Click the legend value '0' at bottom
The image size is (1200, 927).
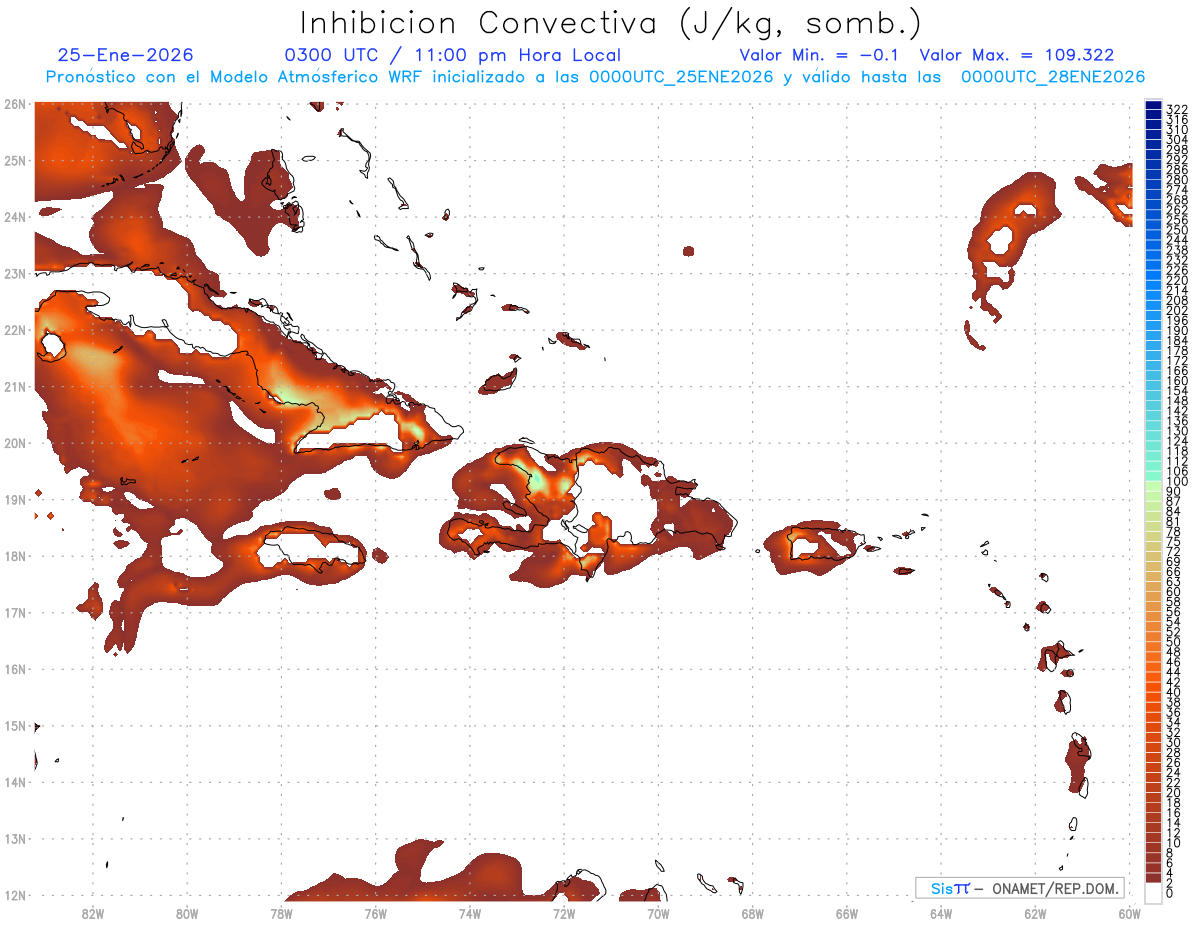(x=1171, y=892)
